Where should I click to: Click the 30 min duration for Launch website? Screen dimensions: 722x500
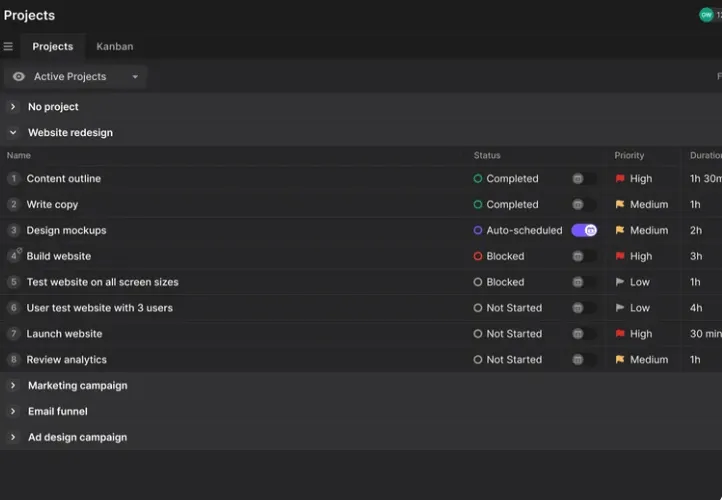click(x=705, y=334)
